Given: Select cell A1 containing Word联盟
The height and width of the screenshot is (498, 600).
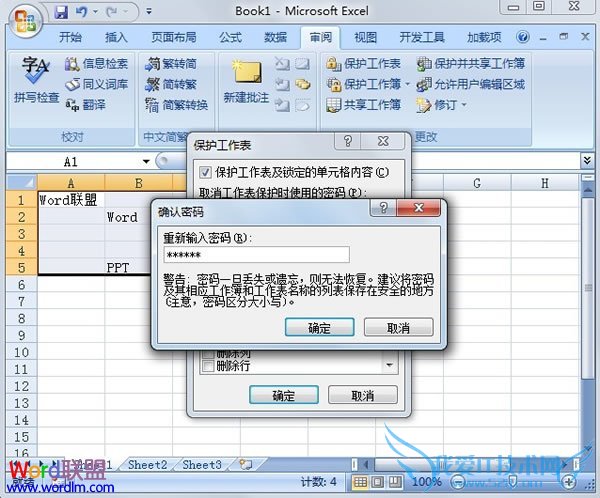Looking at the screenshot, I should (x=71, y=200).
